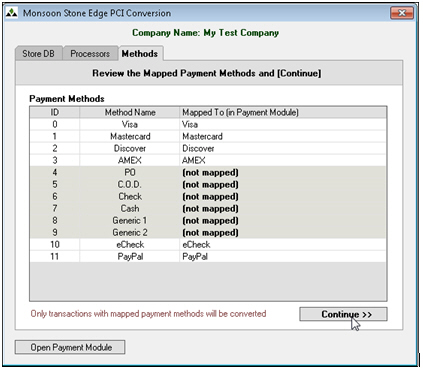
Task: Click the AMEX mapped-to cell
Action: pyautogui.click(x=283, y=160)
